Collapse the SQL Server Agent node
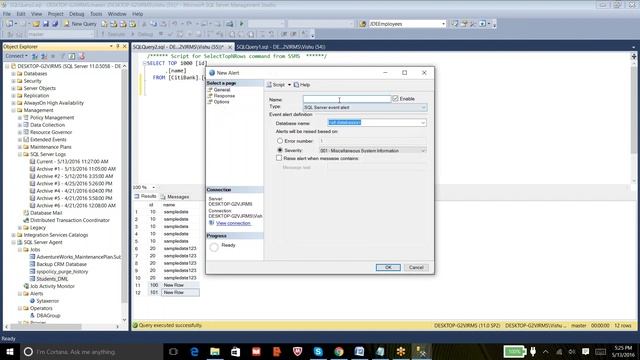 tap(13, 242)
